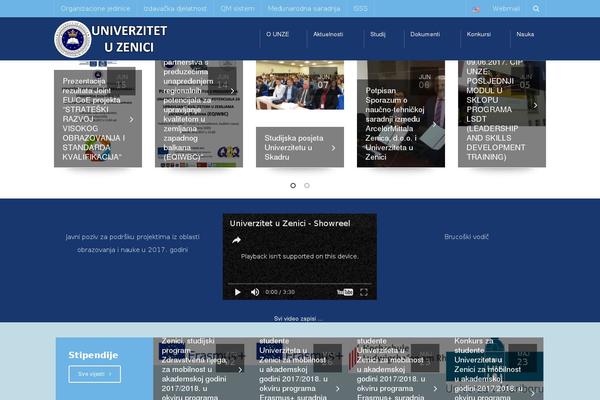
Task: Open the Svi video zapisi link
Action: pyautogui.click(x=298, y=318)
